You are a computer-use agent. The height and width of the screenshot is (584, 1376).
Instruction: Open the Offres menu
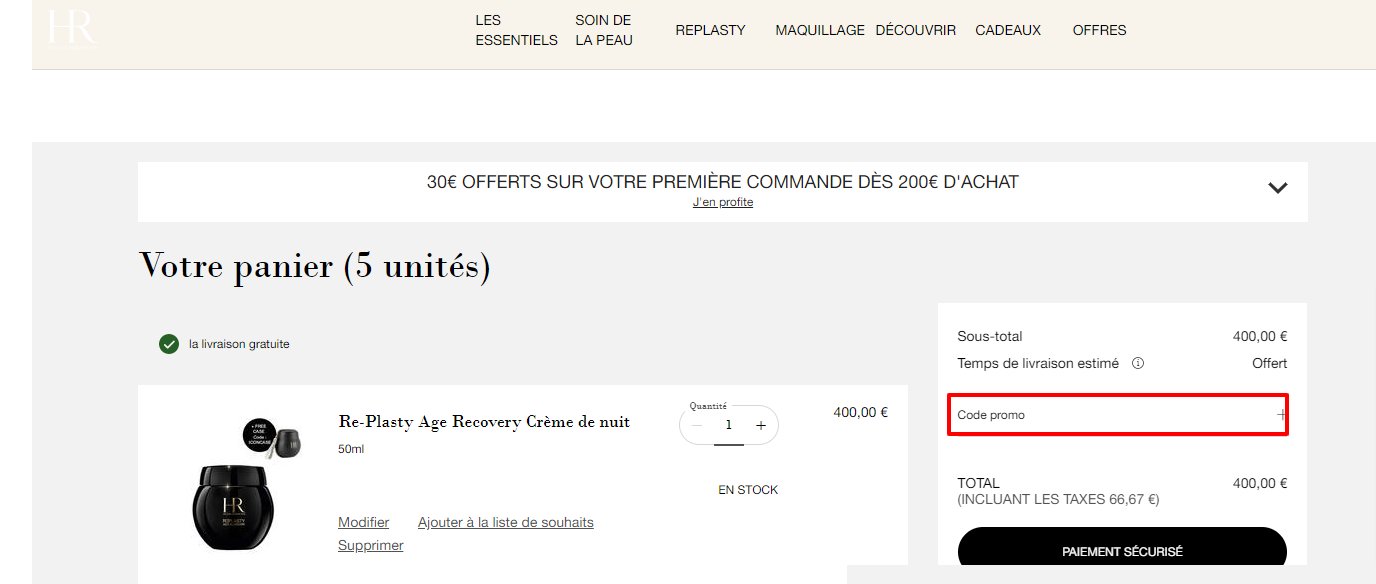1100,30
